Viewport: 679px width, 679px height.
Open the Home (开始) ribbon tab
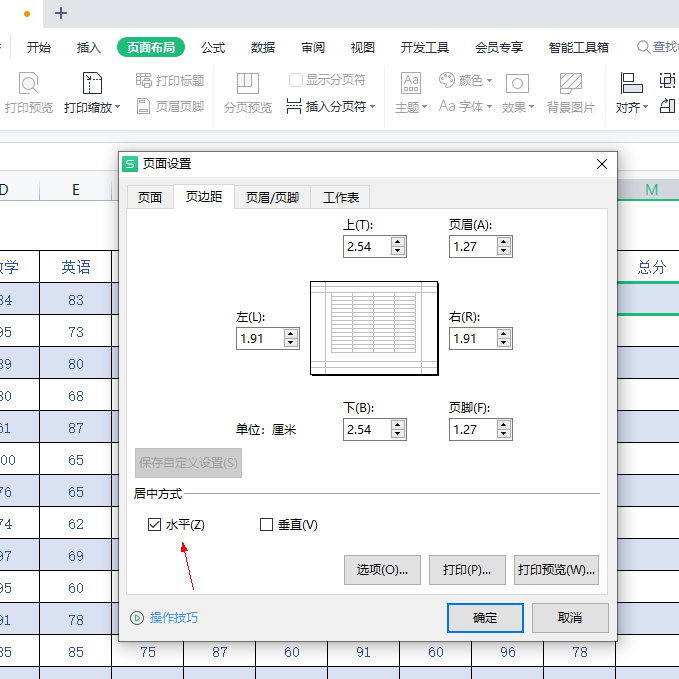(39, 47)
